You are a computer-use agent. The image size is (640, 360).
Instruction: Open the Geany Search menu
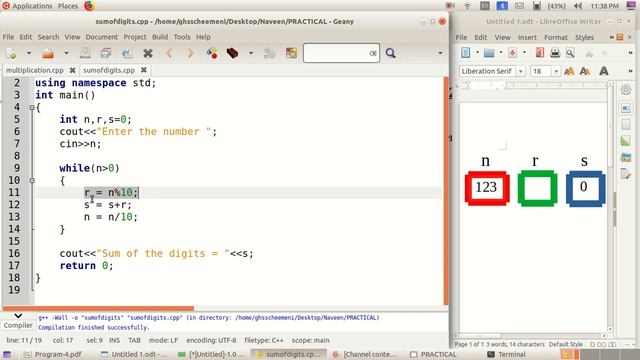[48, 37]
